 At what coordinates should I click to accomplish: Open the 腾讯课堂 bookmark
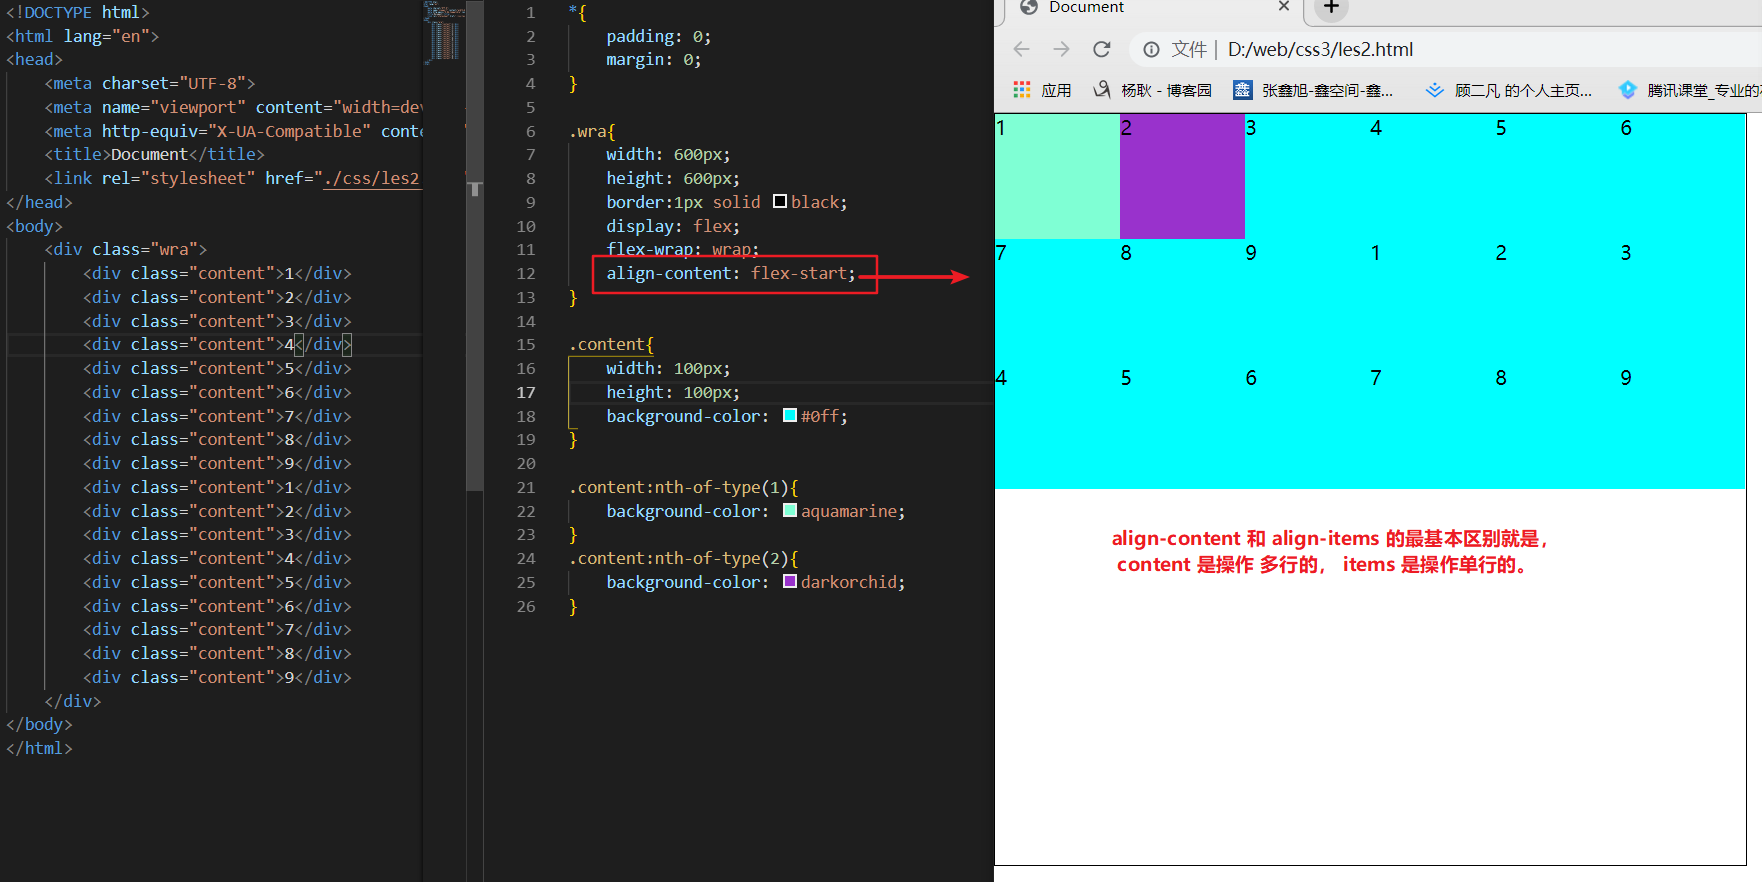coord(1689,90)
